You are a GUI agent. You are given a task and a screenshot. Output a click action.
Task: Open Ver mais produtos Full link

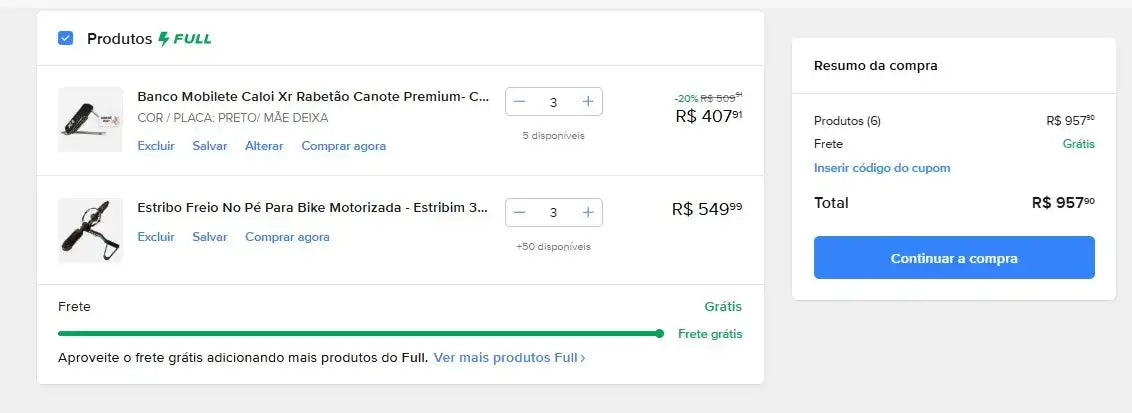coord(509,357)
